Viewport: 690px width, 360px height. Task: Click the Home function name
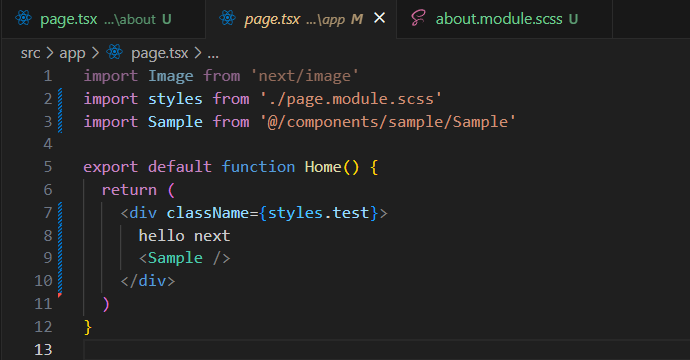click(x=323, y=167)
